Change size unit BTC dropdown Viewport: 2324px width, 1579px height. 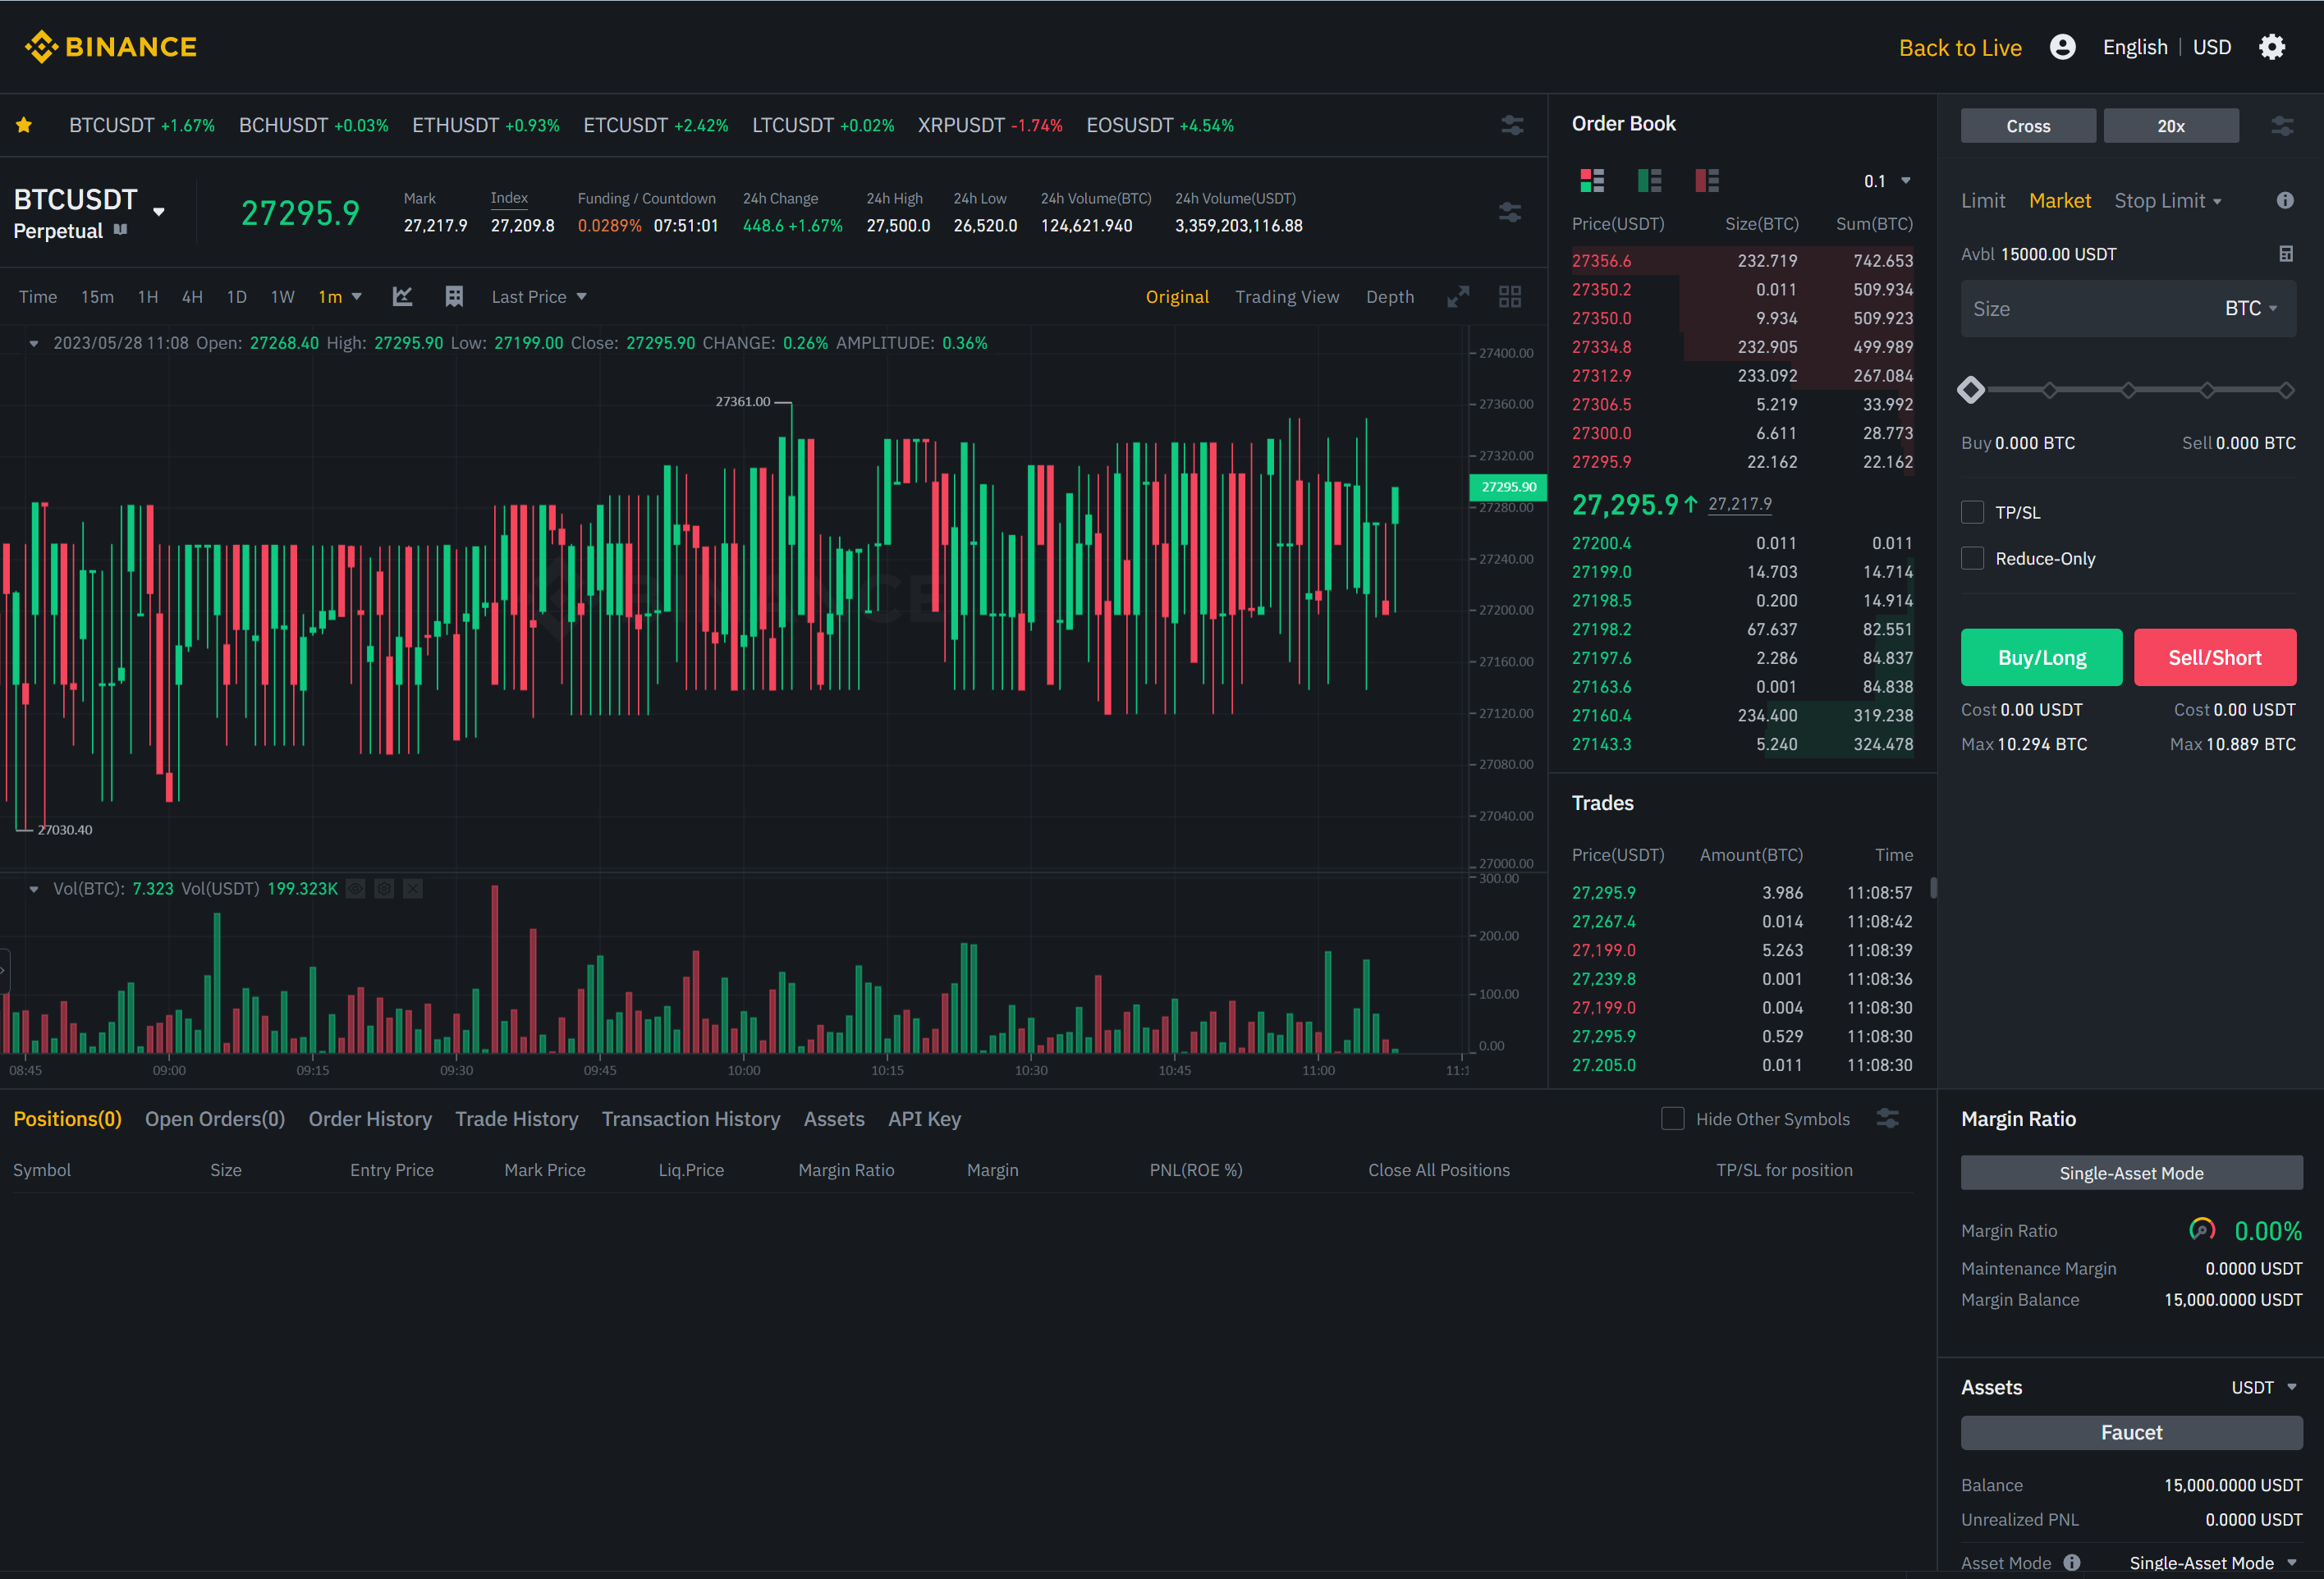point(2250,308)
